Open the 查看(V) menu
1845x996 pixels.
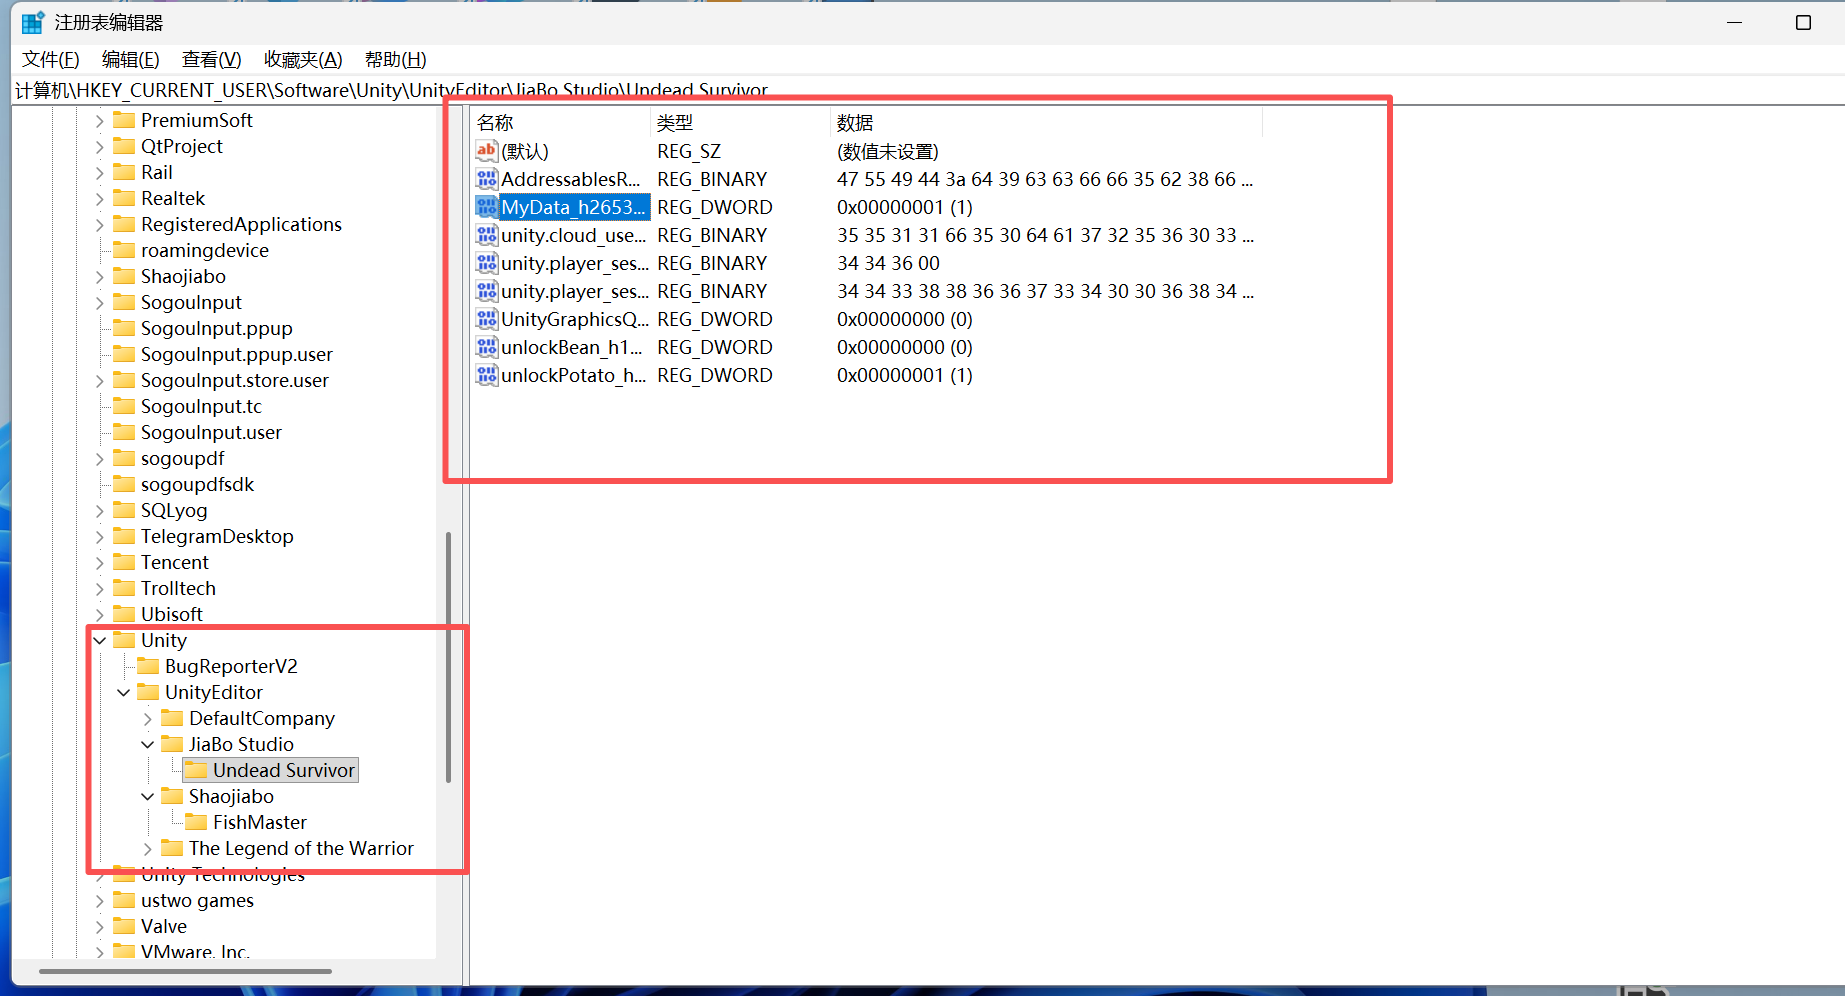point(212,59)
